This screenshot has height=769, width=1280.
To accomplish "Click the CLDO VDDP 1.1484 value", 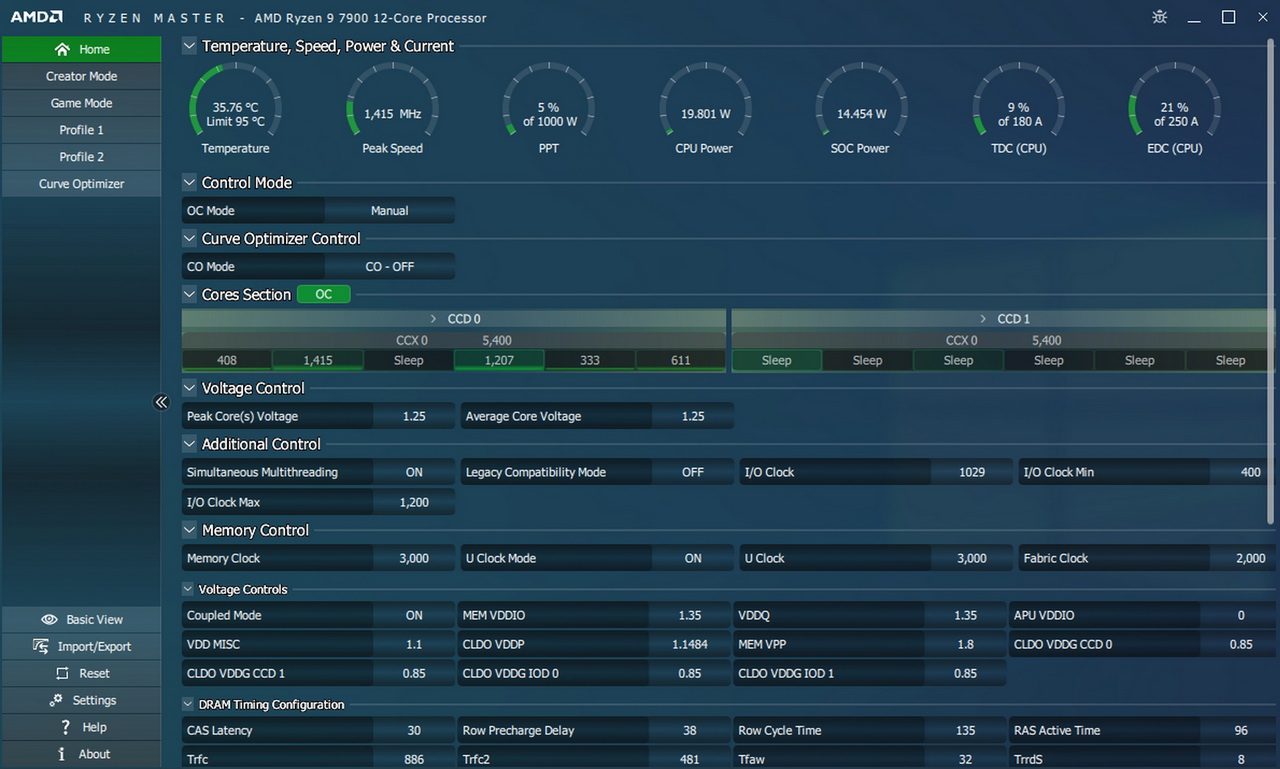I will [x=690, y=644].
